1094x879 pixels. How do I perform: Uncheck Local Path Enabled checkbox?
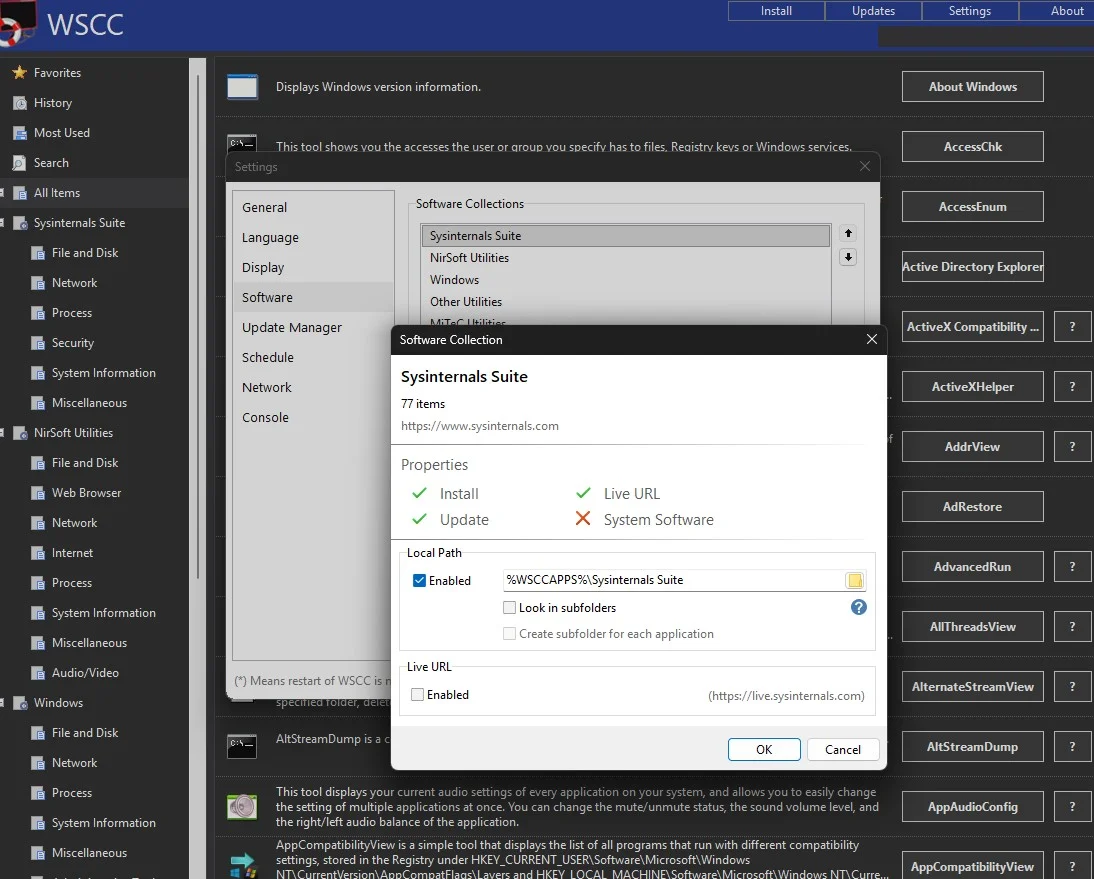click(419, 580)
